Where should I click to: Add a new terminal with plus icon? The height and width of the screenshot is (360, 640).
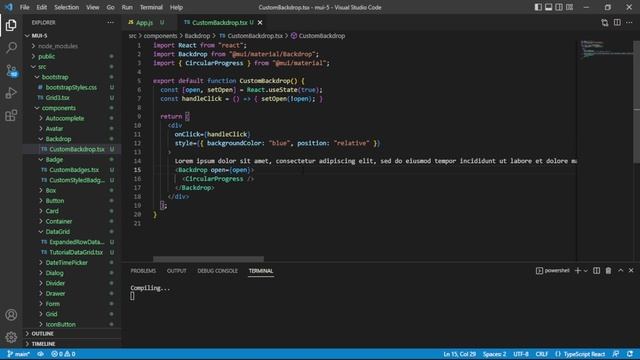577,271
